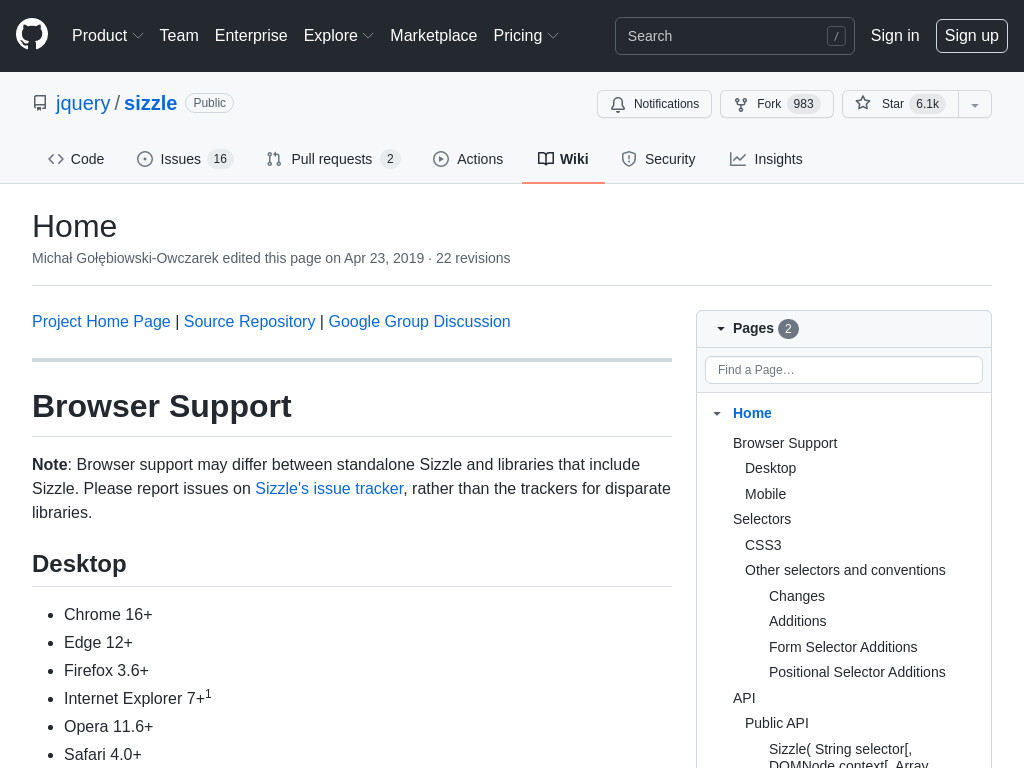This screenshot has height=768, width=1024.
Task: Click the Notifications bell icon
Action: click(x=618, y=104)
